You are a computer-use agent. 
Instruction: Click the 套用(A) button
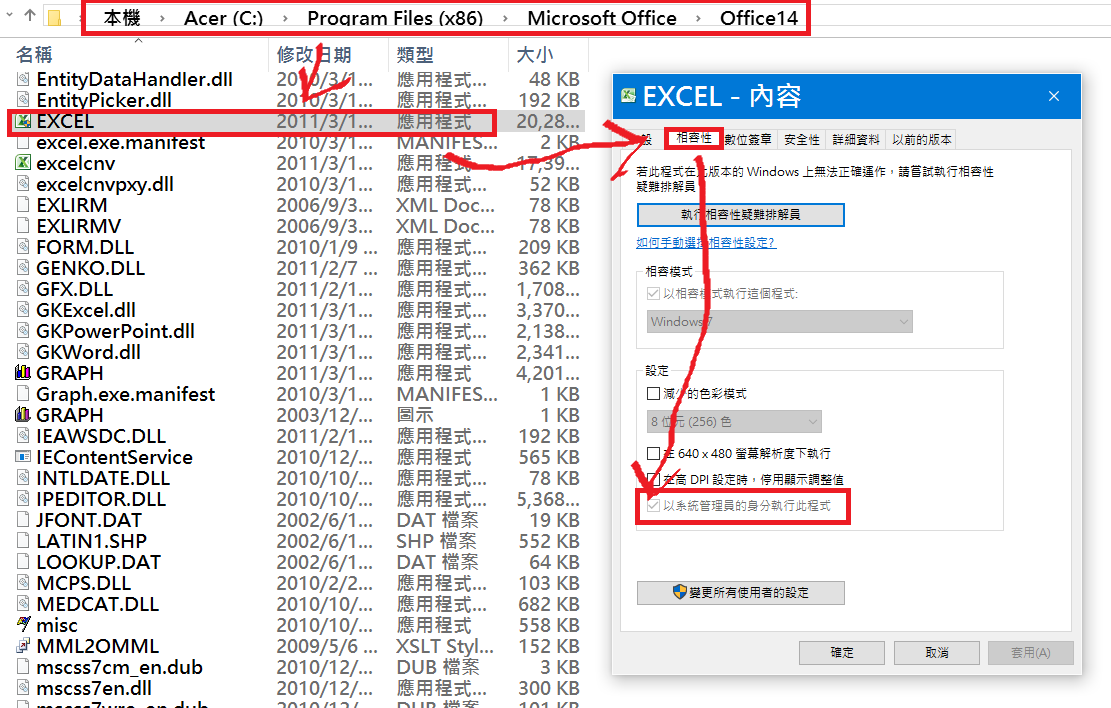pyautogui.click(x=1031, y=653)
